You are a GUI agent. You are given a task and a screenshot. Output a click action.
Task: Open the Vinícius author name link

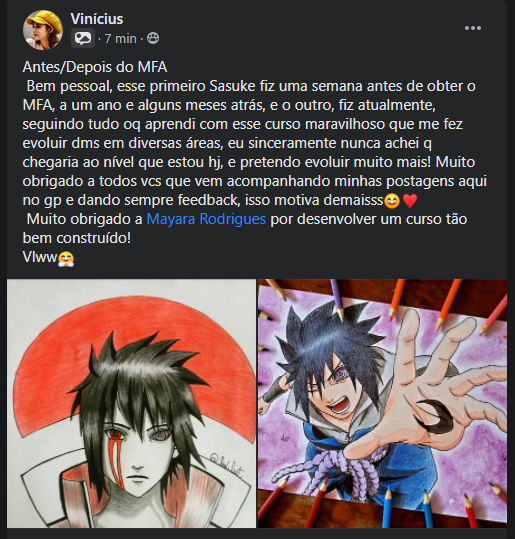click(x=97, y=19)
